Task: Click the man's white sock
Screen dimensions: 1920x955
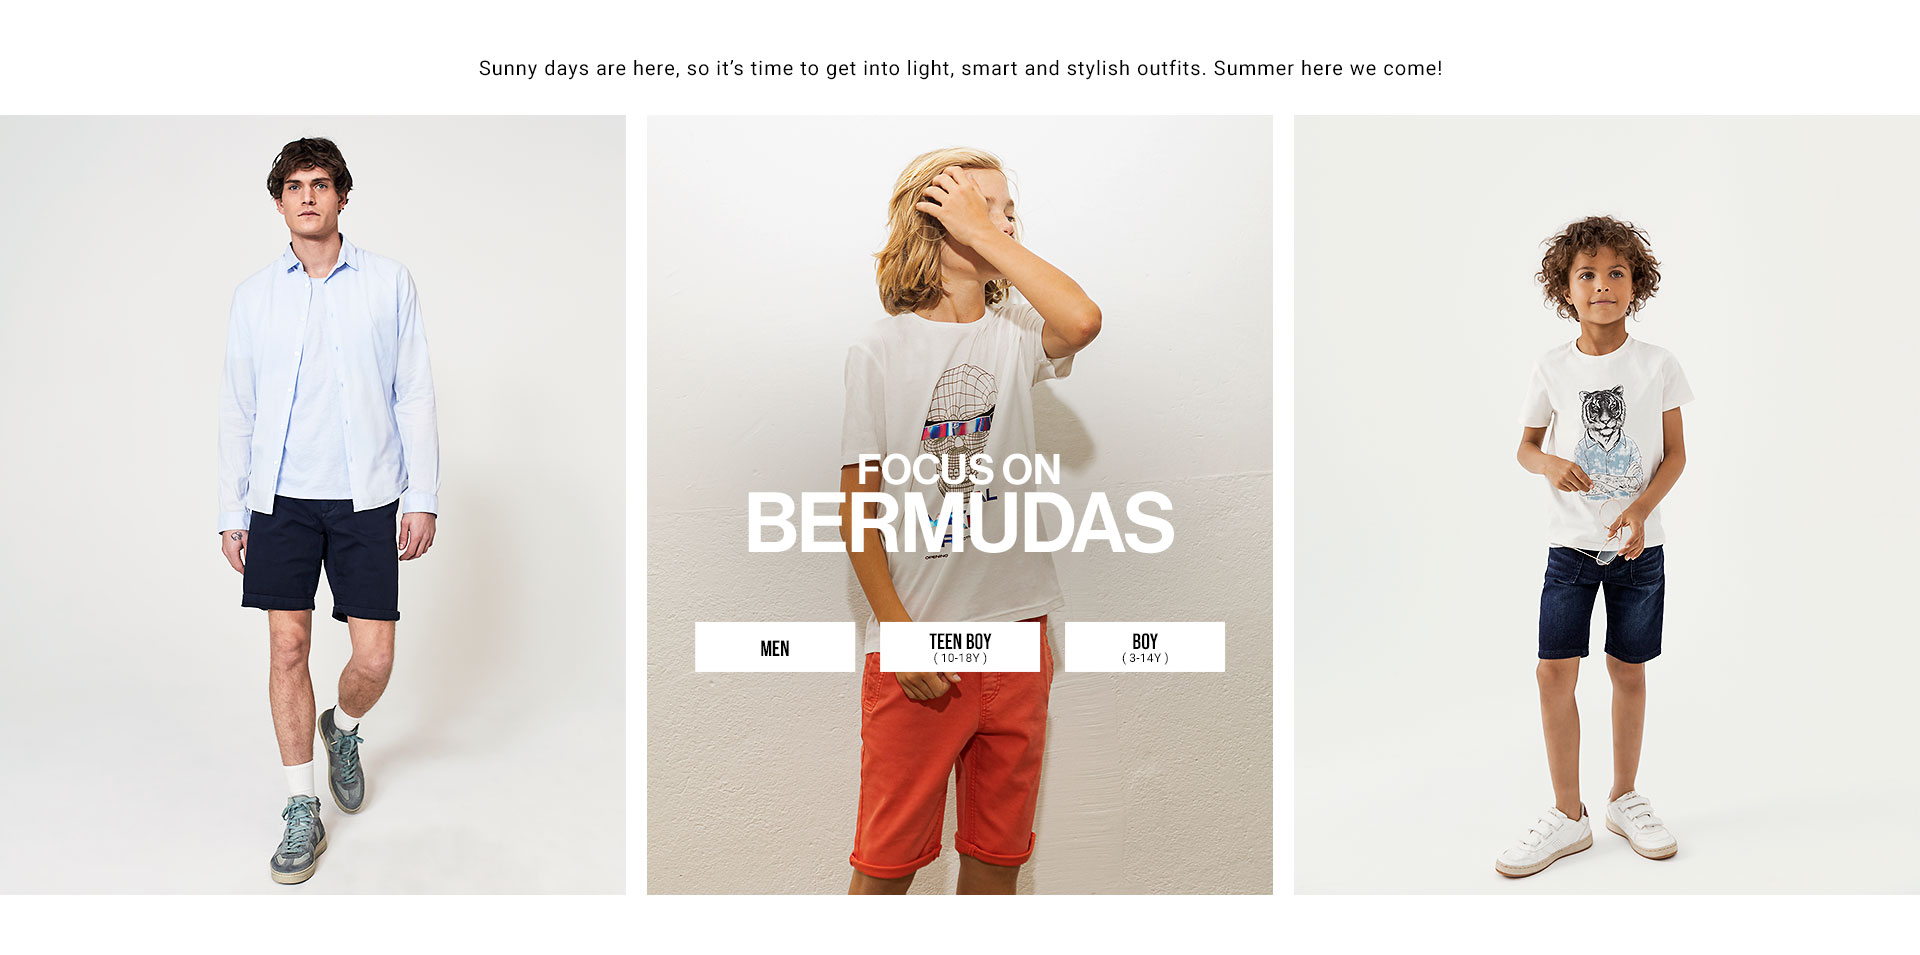Action: (x=300, y=778)
